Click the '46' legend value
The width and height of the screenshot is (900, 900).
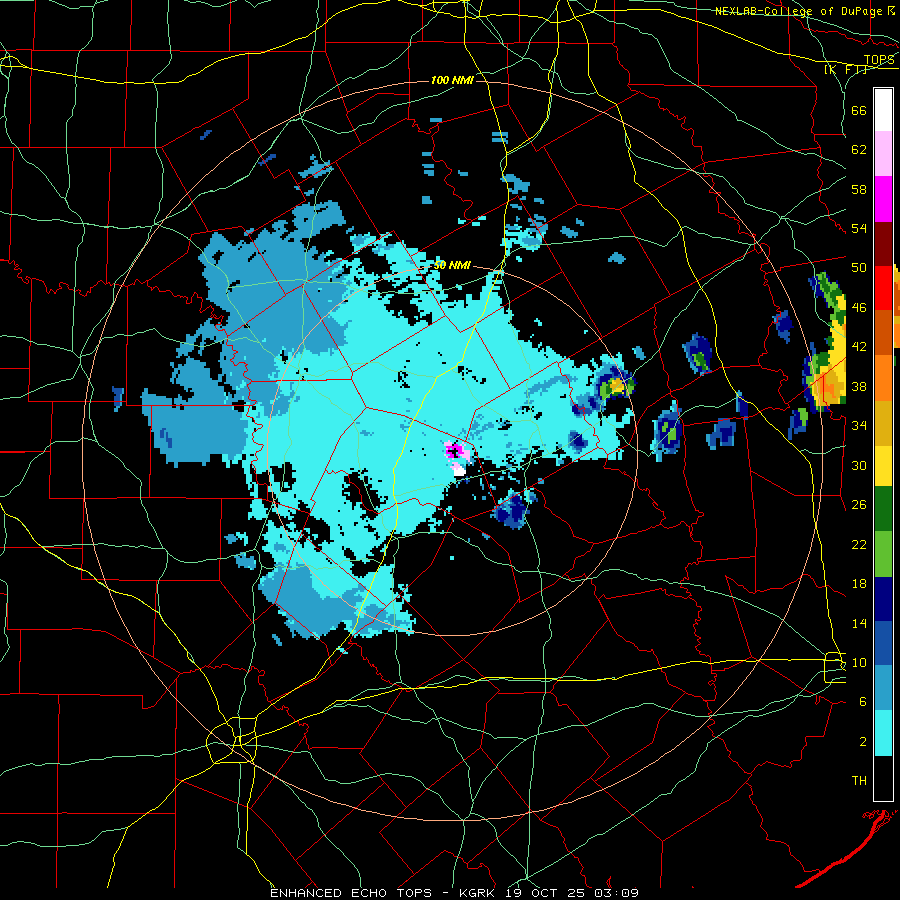pos(859,308)
